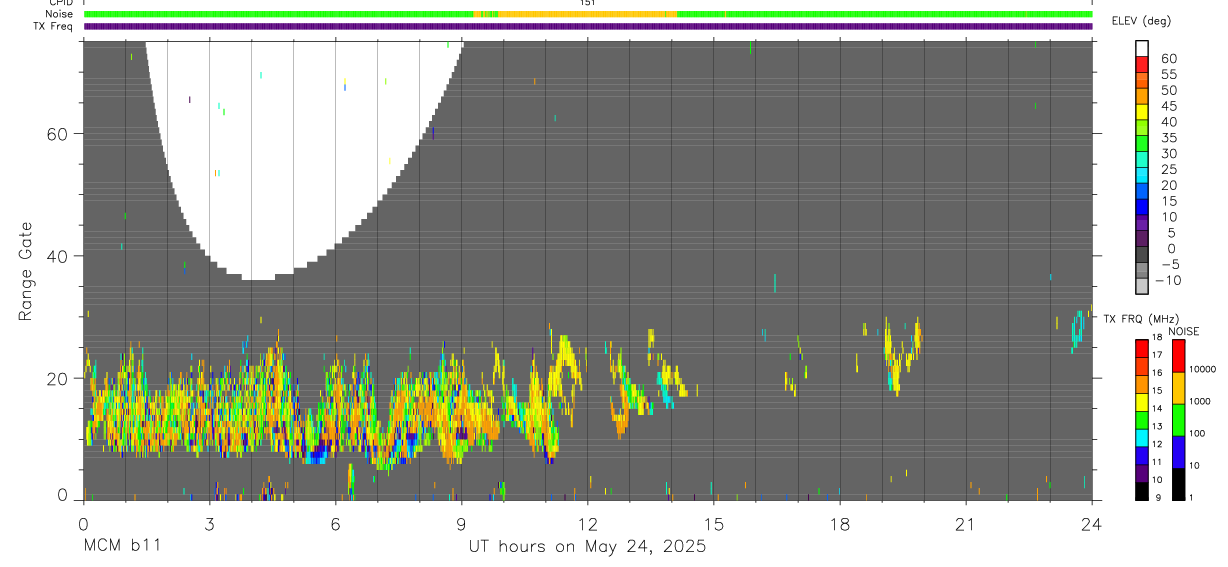The image size is (1228, 567).
Task: Click the white top box of ELEV colorbar
Action: (x=1142, y=48)
